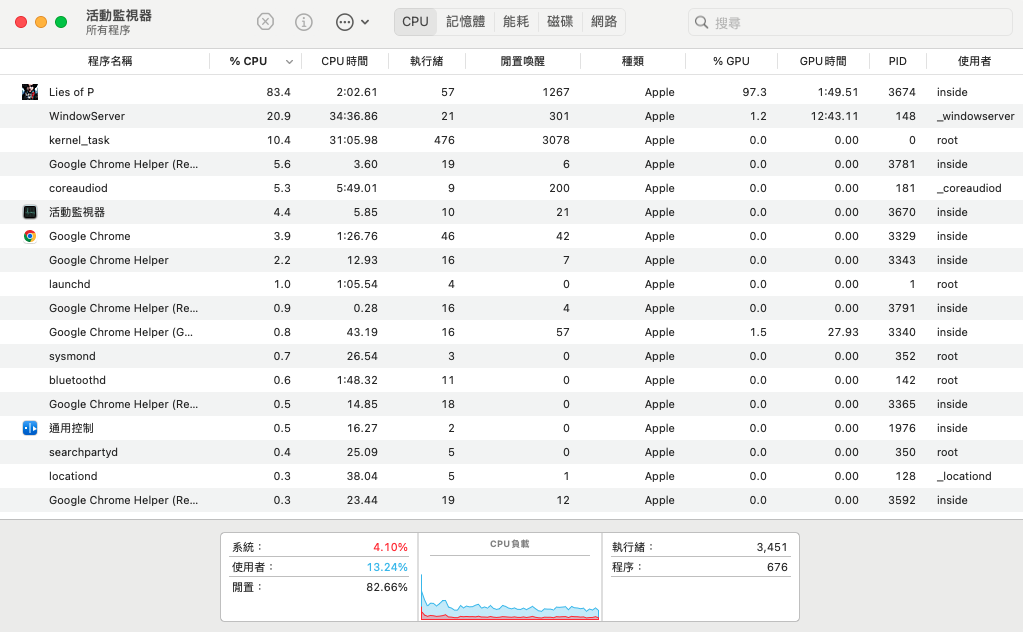Image resolution: width=1023 pixels, height=632 pixels.
Task: Click the _windowserver user cell
Action: [x=975, y=116]
